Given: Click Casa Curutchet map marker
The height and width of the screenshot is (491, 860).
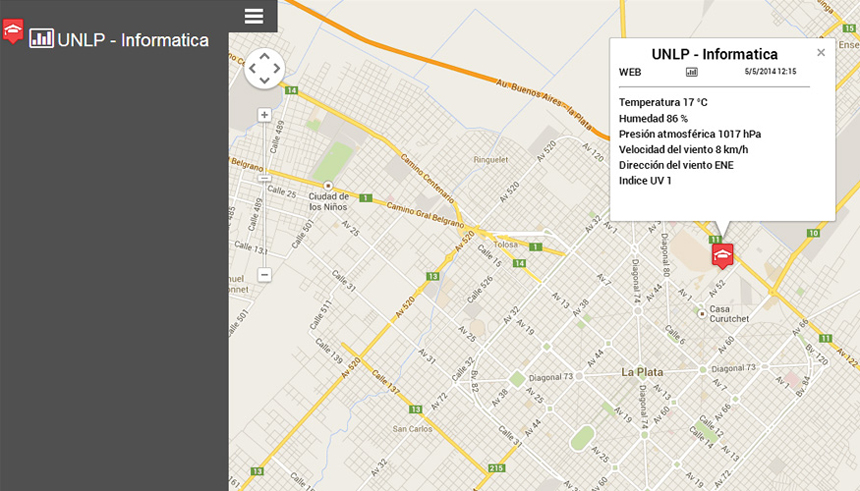Looking at the screenshot, I should 701,314.
